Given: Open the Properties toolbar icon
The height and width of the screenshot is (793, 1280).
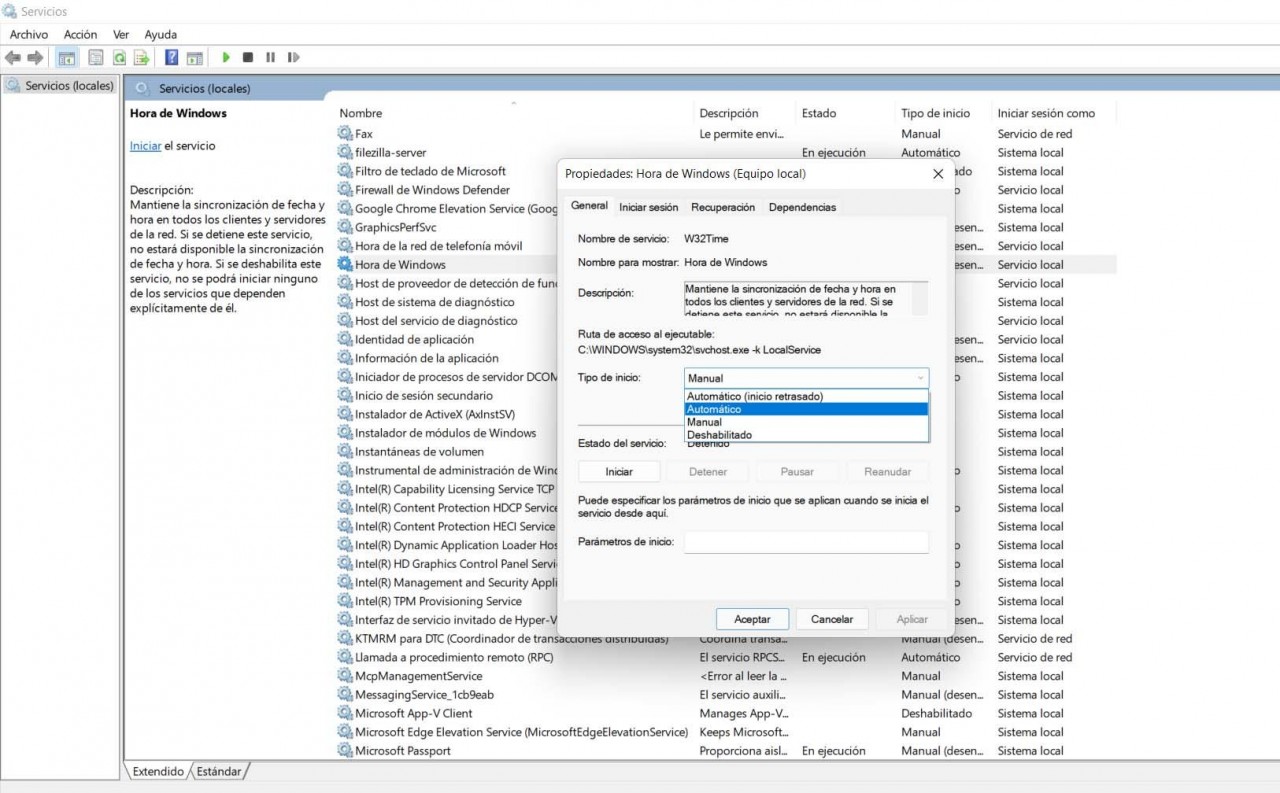Looking at the screenshot, I should (x=96, y=58).
